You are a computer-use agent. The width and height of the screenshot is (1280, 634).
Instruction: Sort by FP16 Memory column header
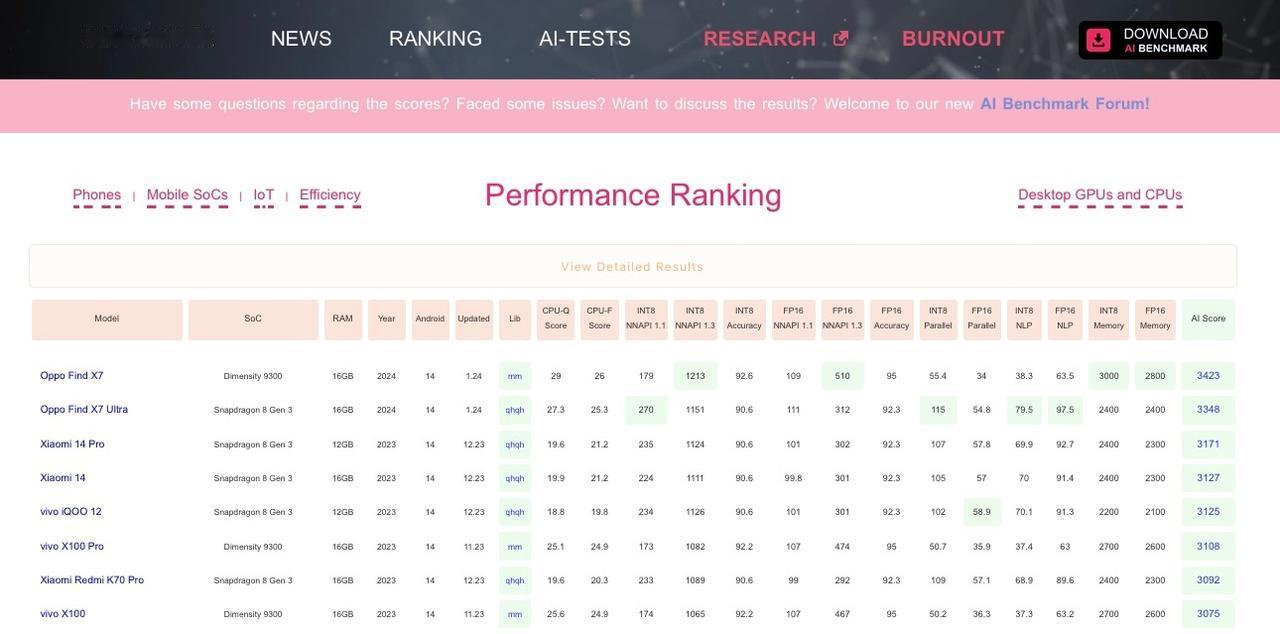click(1155, 320)
